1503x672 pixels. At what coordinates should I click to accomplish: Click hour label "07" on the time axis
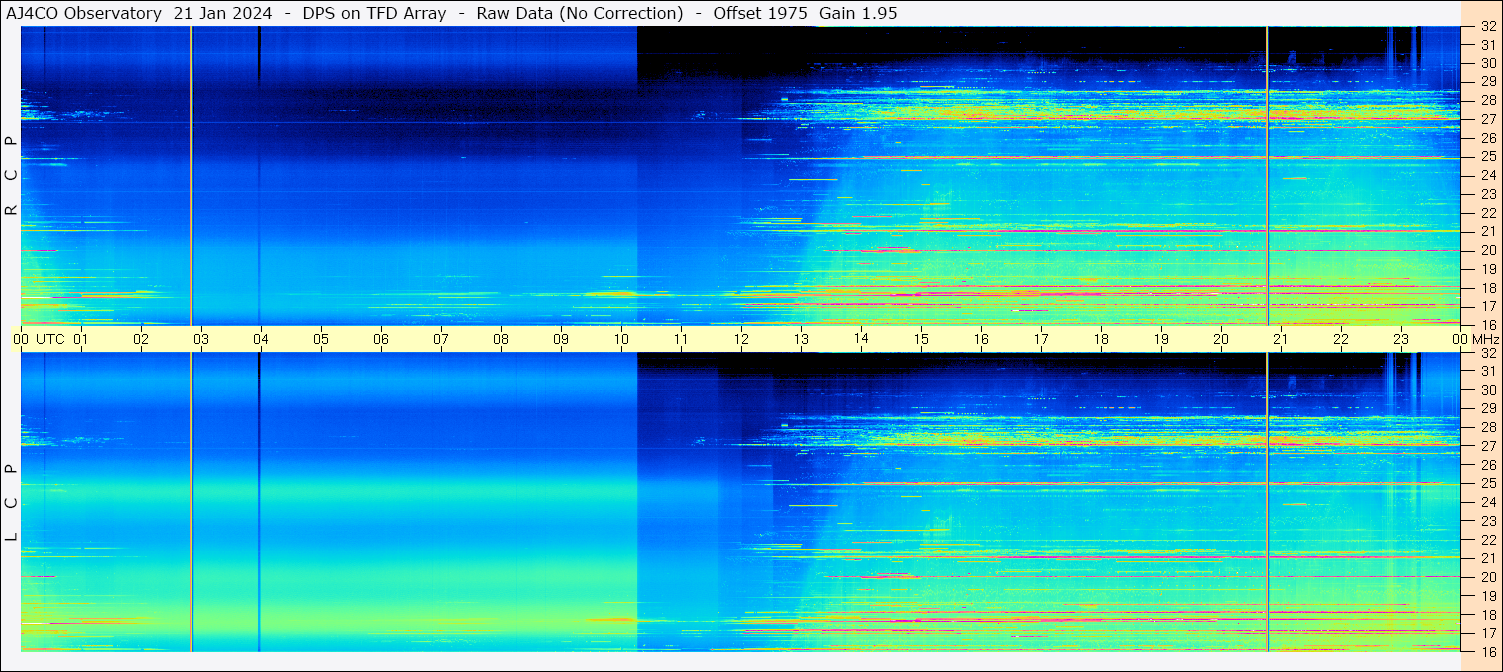tap(441, 339)
